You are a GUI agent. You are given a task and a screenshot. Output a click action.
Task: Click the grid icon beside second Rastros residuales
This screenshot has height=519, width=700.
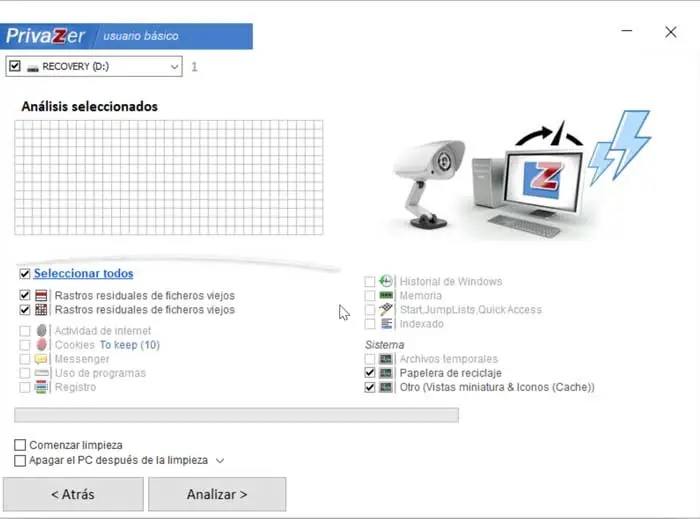coord(41,309)
